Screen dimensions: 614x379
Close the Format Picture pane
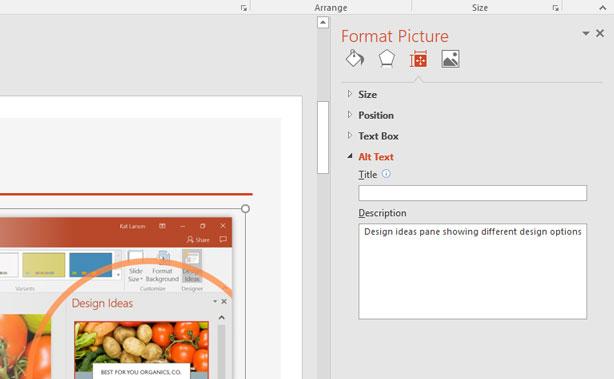pyautogui.click(x=600, y=33)
